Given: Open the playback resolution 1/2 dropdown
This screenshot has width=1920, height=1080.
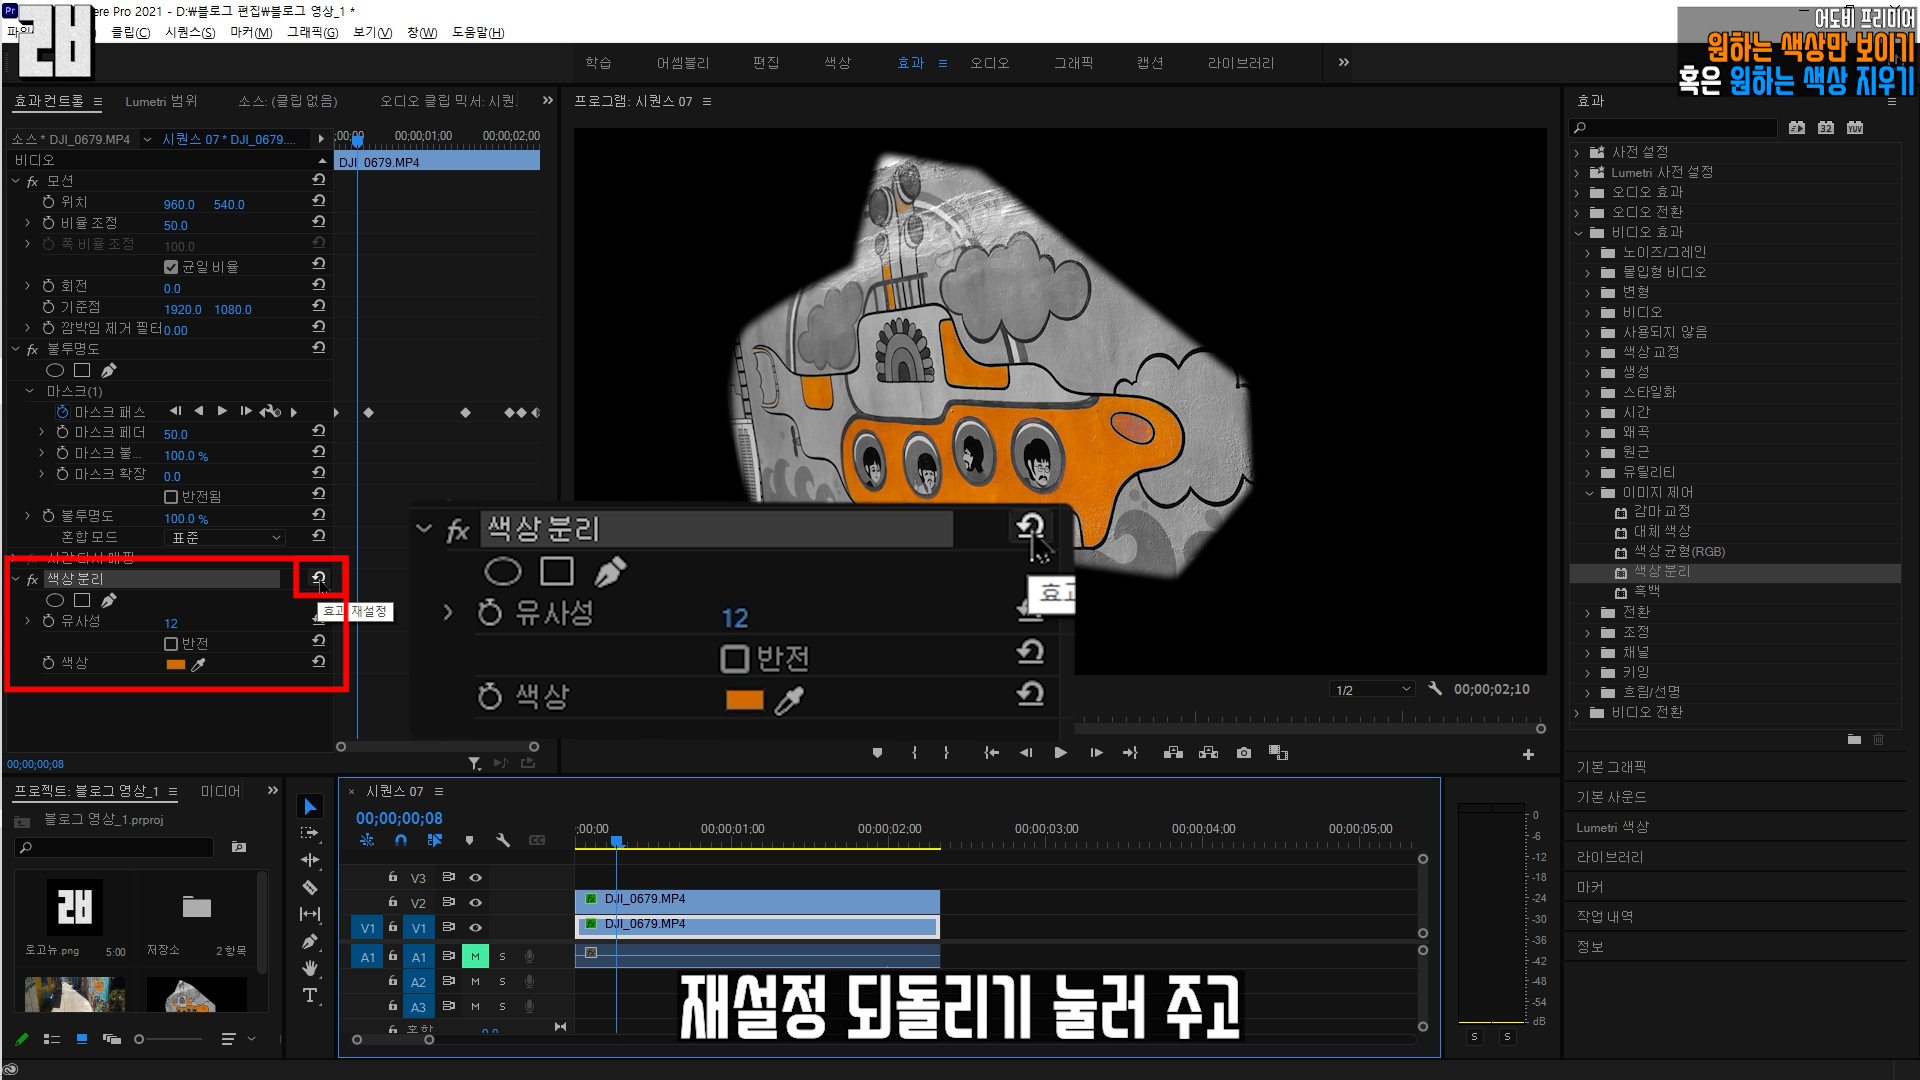Looking at the screenshot, I should click(1372, 690).
